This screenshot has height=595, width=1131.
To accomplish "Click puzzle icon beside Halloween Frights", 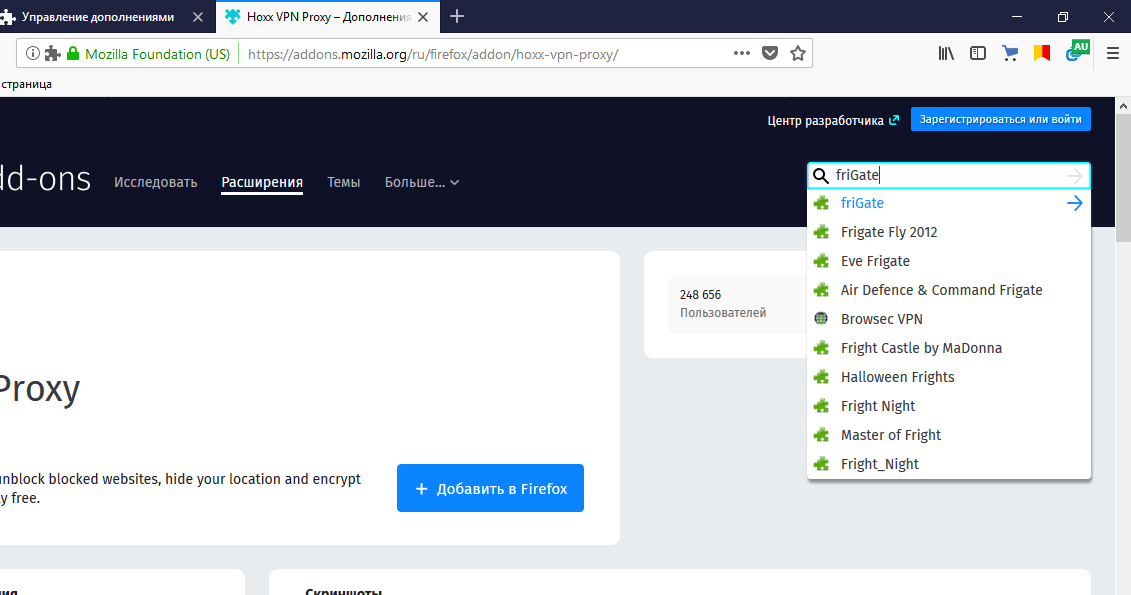I will point(821,377).
